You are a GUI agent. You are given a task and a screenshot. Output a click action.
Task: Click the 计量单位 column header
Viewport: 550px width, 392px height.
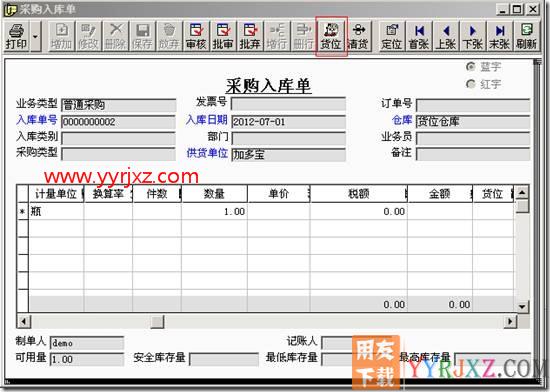tap(56, 194)
